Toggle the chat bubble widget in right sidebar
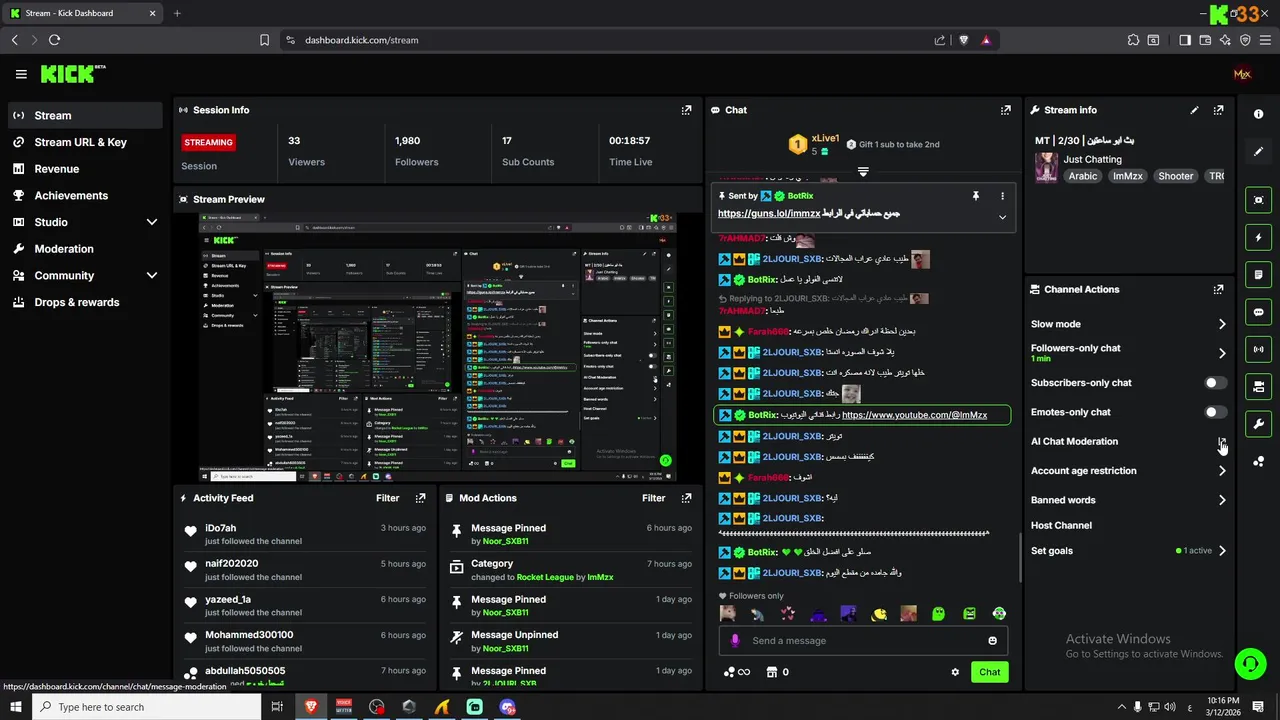Screen dimensions: 1280x720 tap(1259, 312)
